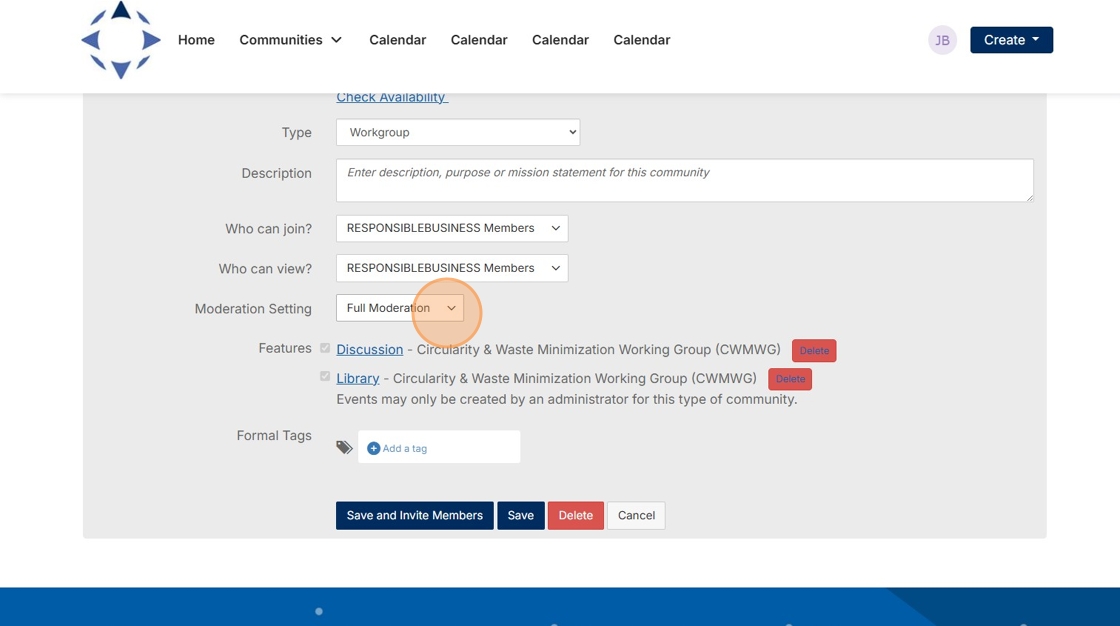Open the Who can join dropdown
Screen dimensions: 1120x626
452,228
